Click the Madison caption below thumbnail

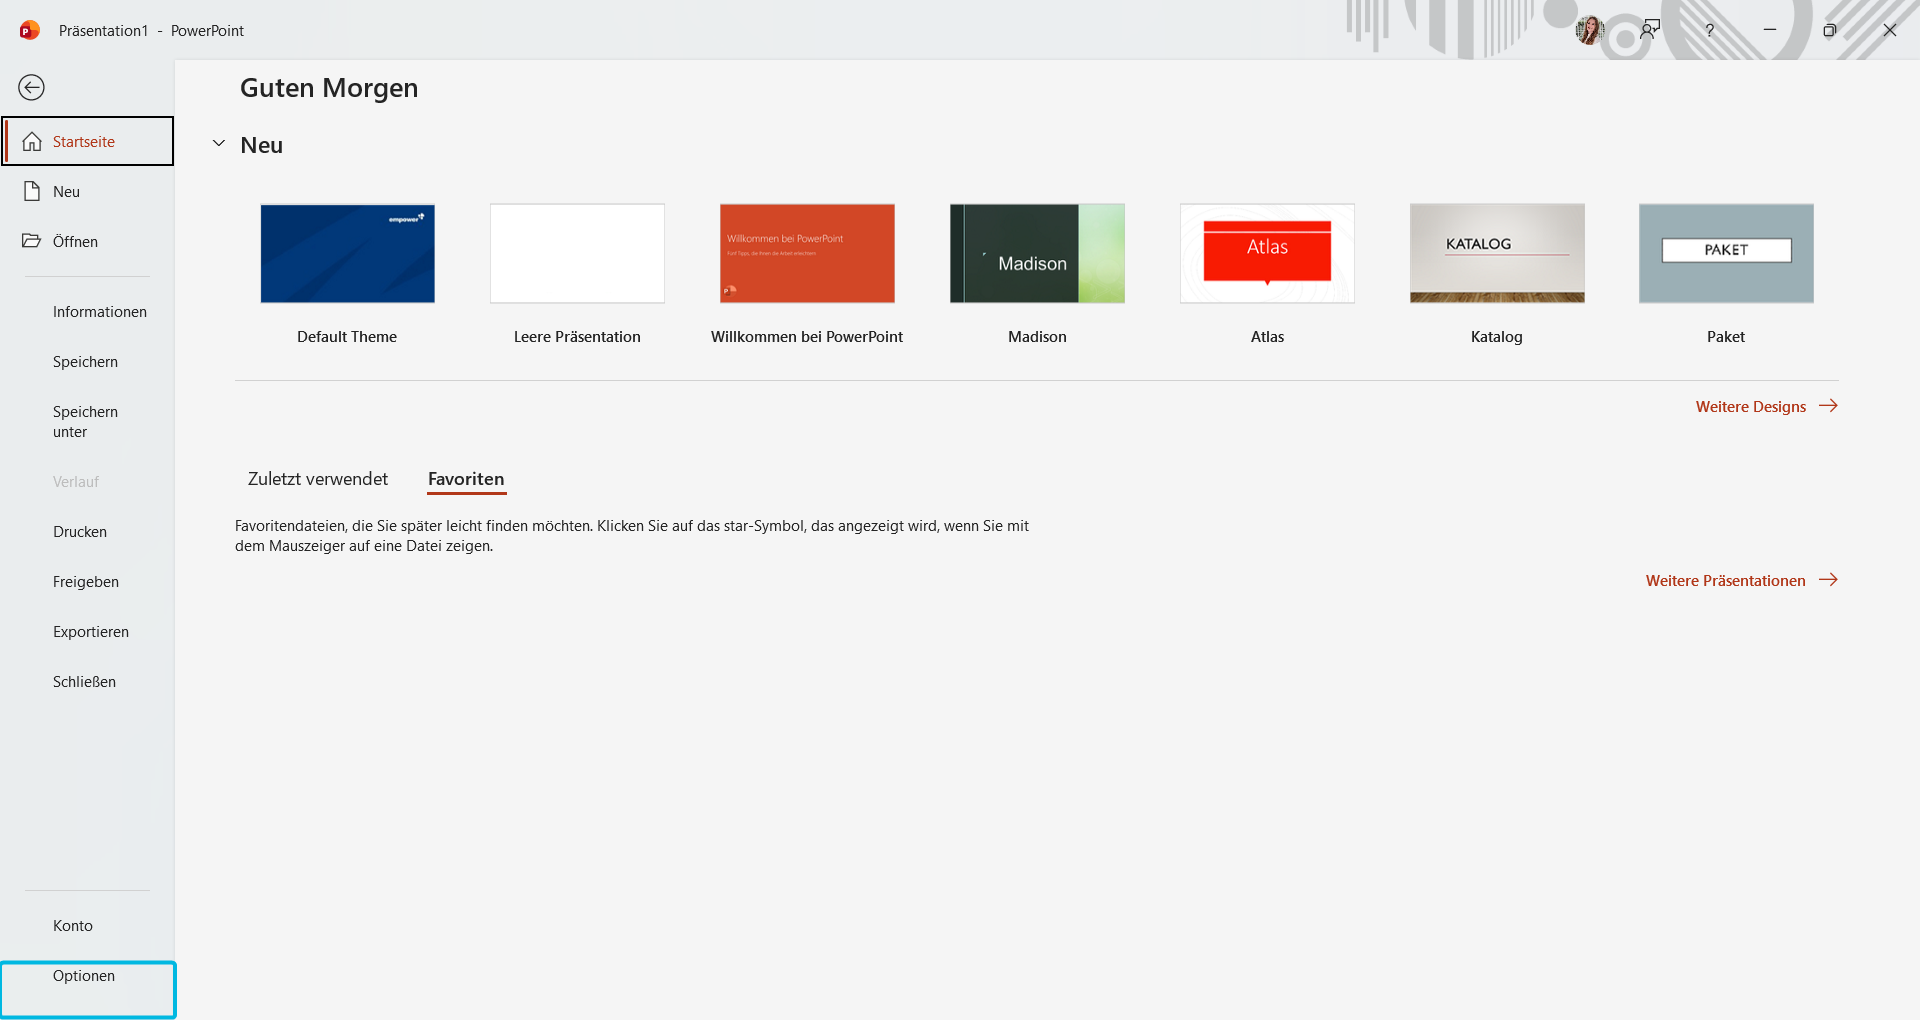tap(1037, 337)
